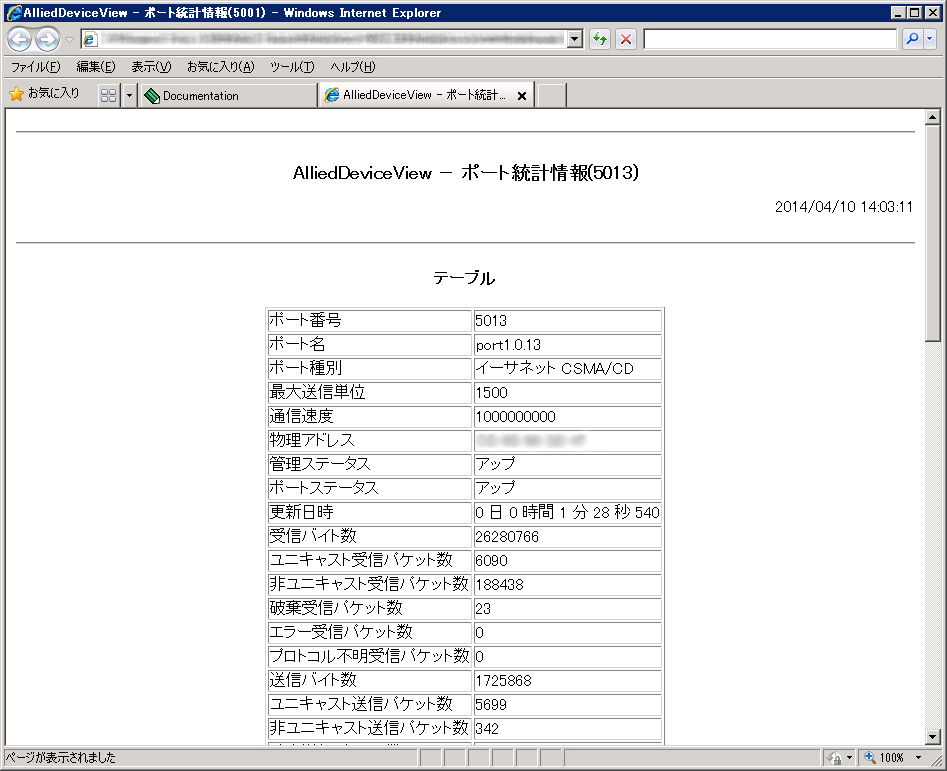Expand the address bar history dropdown
Viewport: 947px width, 771px height.
tap(574, 39)
